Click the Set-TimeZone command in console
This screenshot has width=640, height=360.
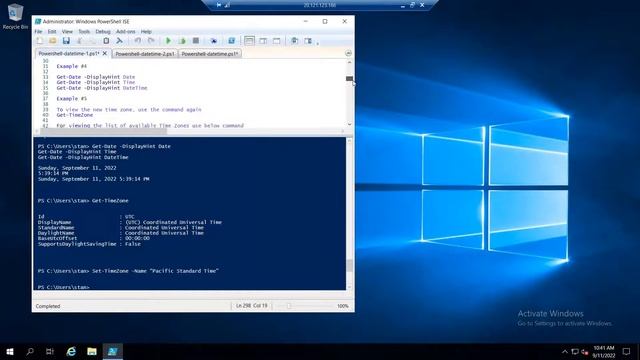point(155,271)
